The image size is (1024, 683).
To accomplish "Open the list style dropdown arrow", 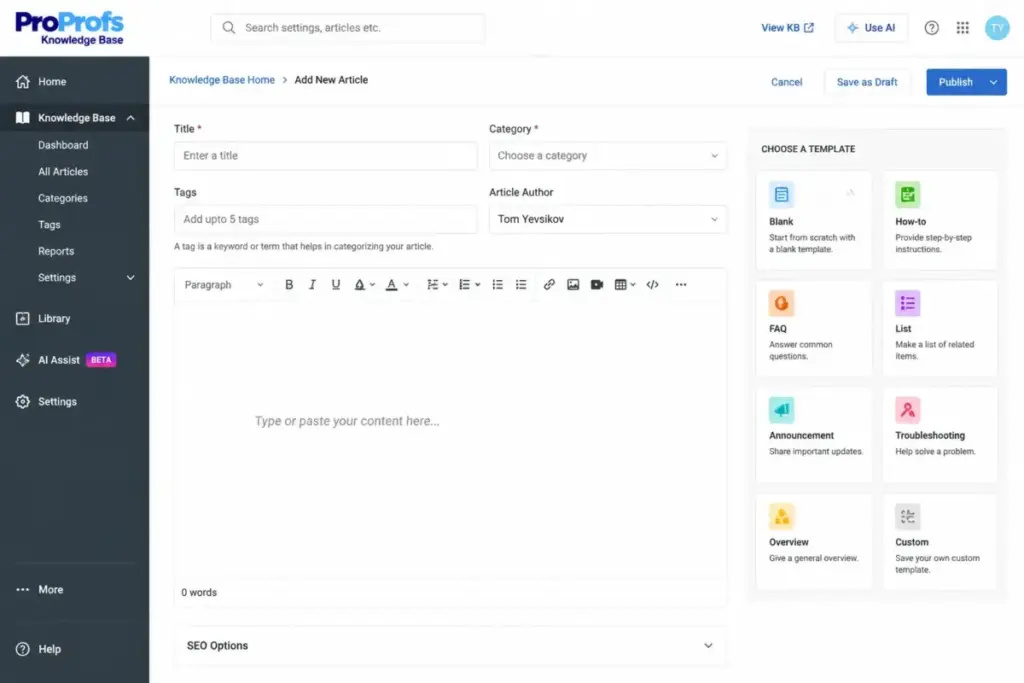I will click(477, 285).
